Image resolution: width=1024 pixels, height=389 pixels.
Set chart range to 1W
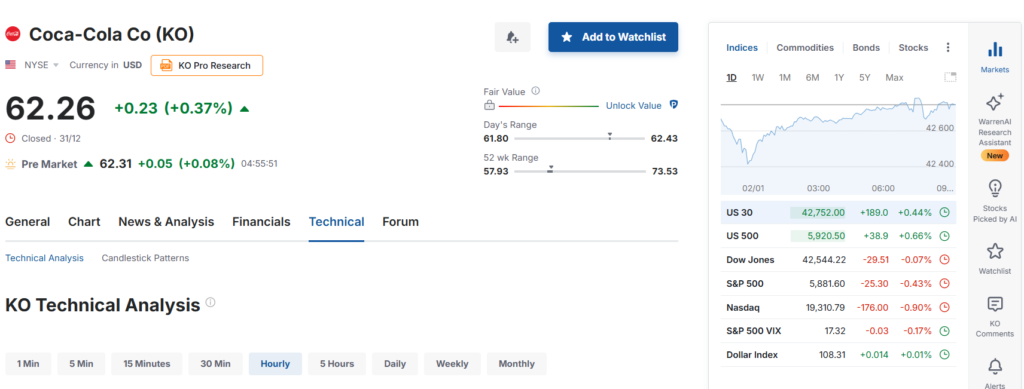click(758, 78)
